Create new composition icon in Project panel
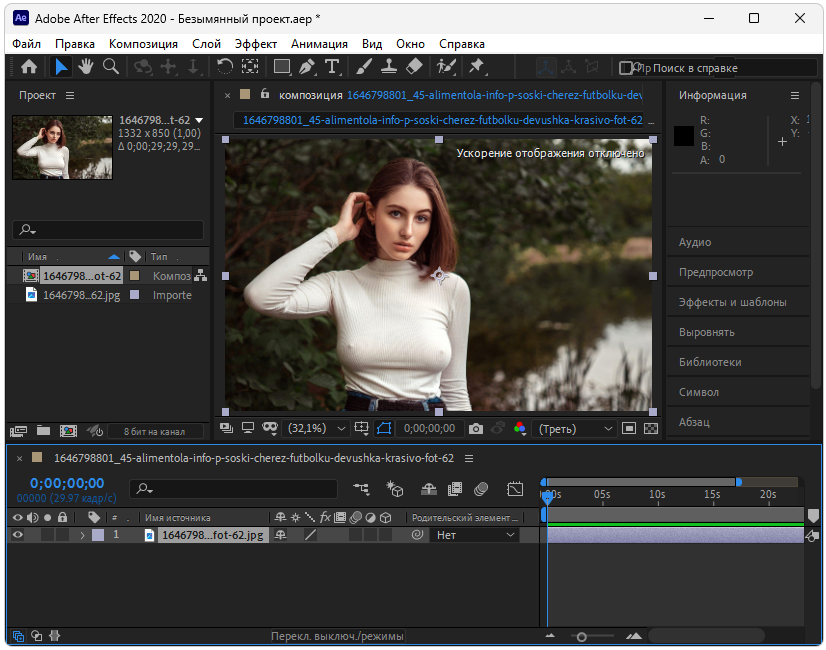Viewport: 826px width, 650px height. [68, 431]
